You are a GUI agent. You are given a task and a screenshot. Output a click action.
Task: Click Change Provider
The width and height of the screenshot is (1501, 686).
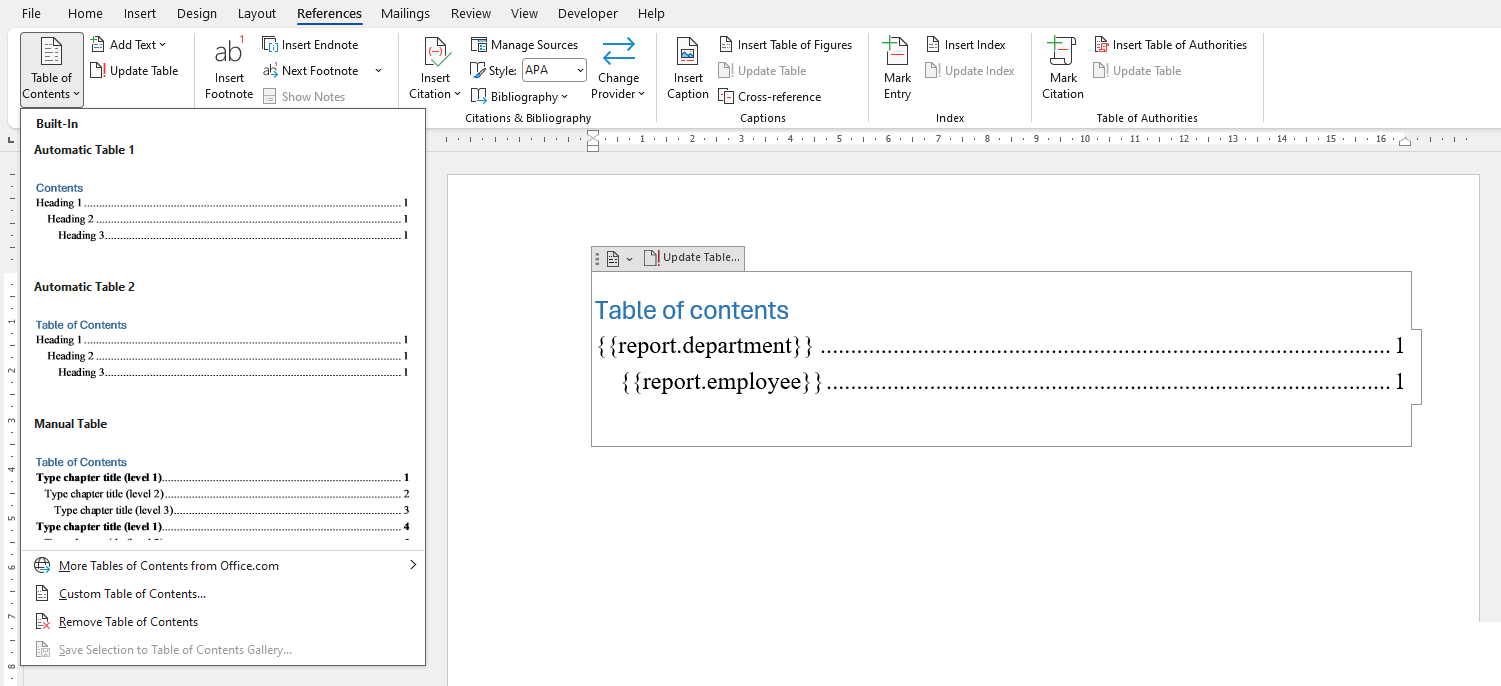point(618,69)
